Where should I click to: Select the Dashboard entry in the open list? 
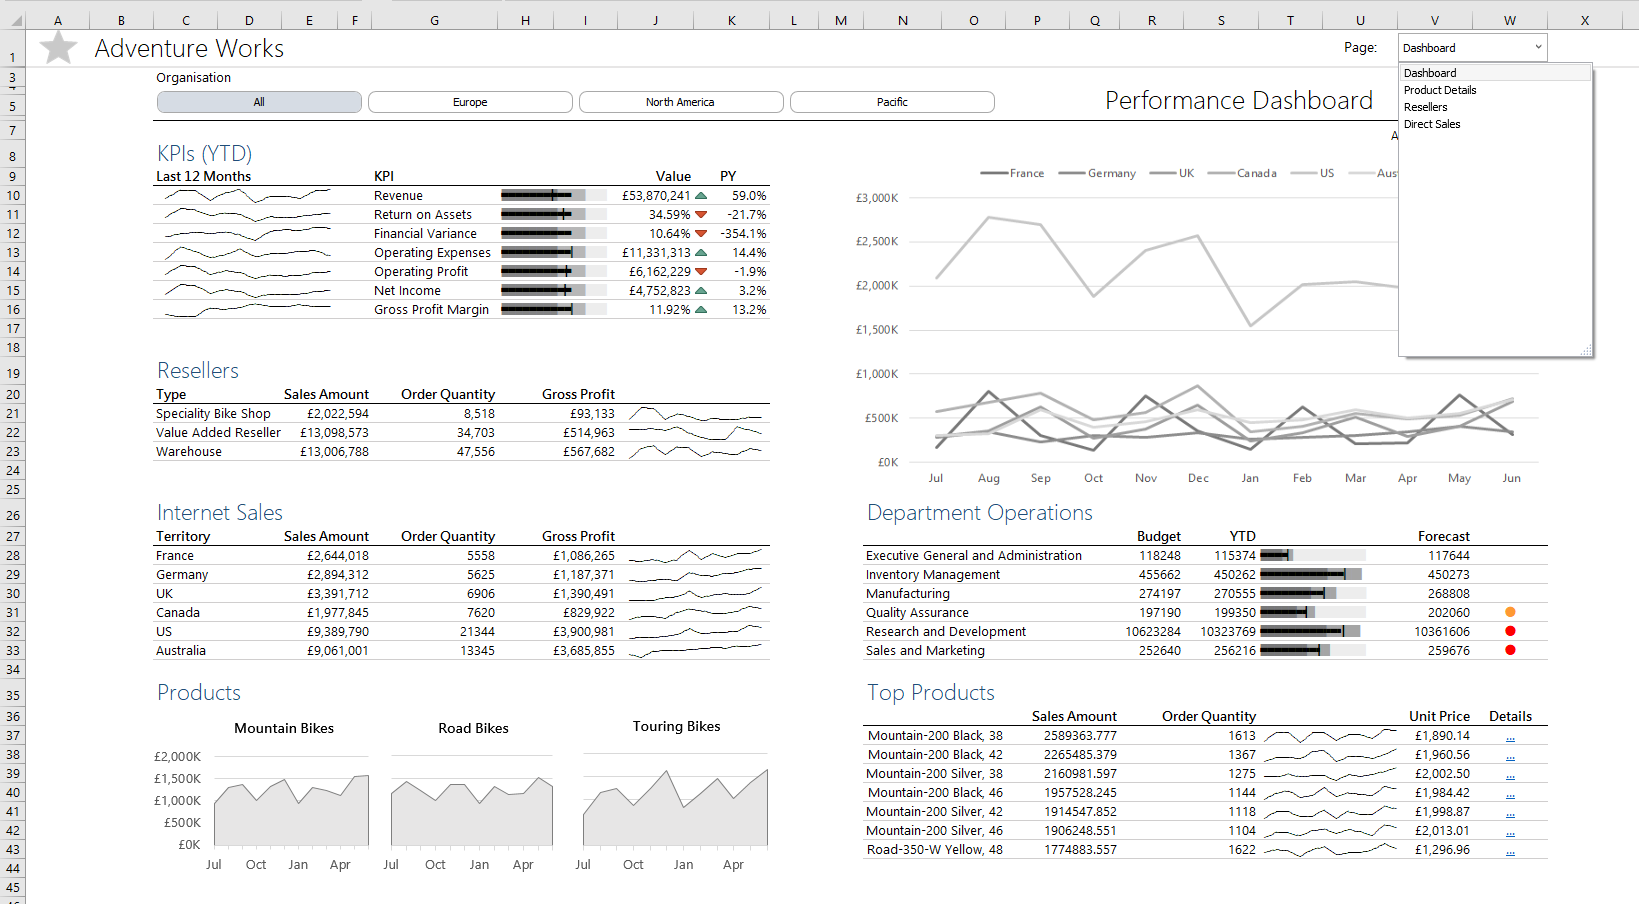(x=1430, y=73)
